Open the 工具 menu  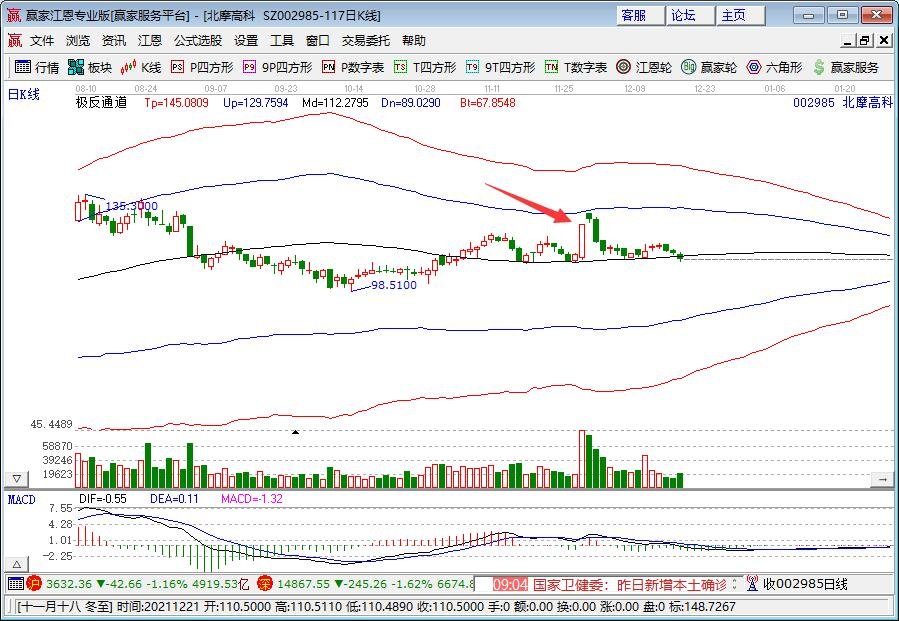[282, 41]
